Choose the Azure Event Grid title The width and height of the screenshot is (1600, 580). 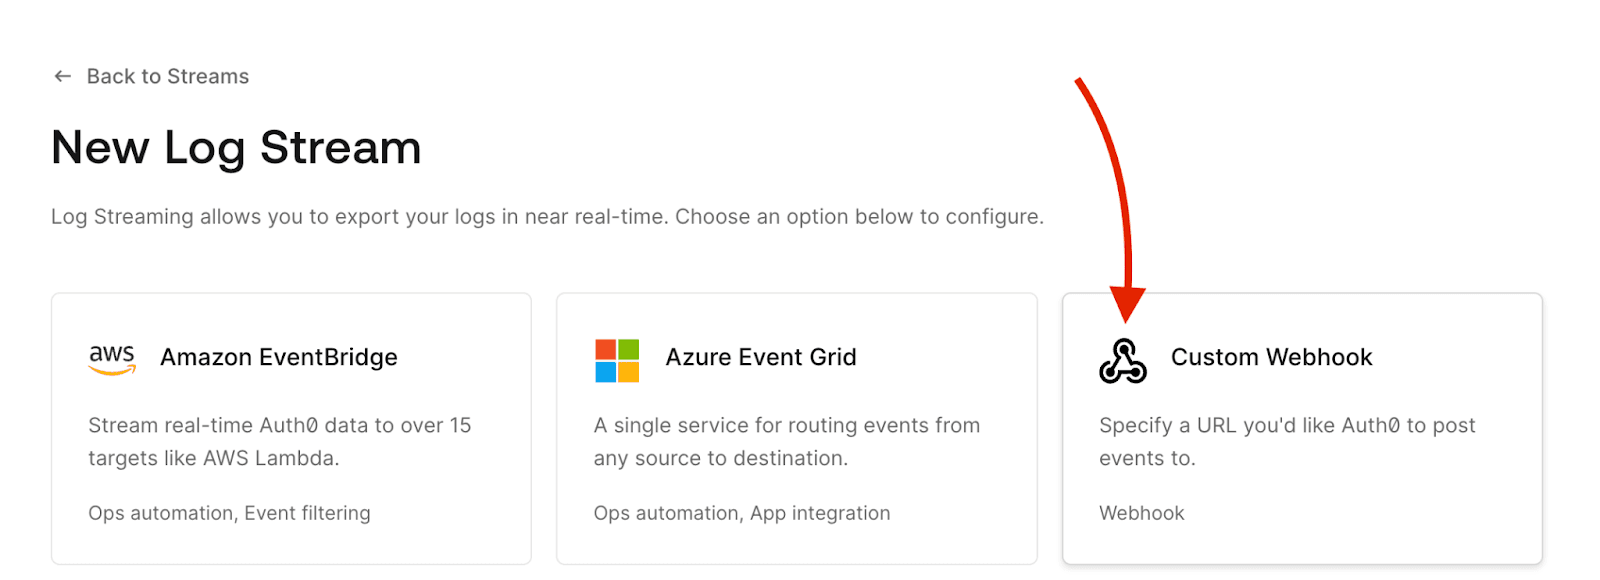click(760, 357)
